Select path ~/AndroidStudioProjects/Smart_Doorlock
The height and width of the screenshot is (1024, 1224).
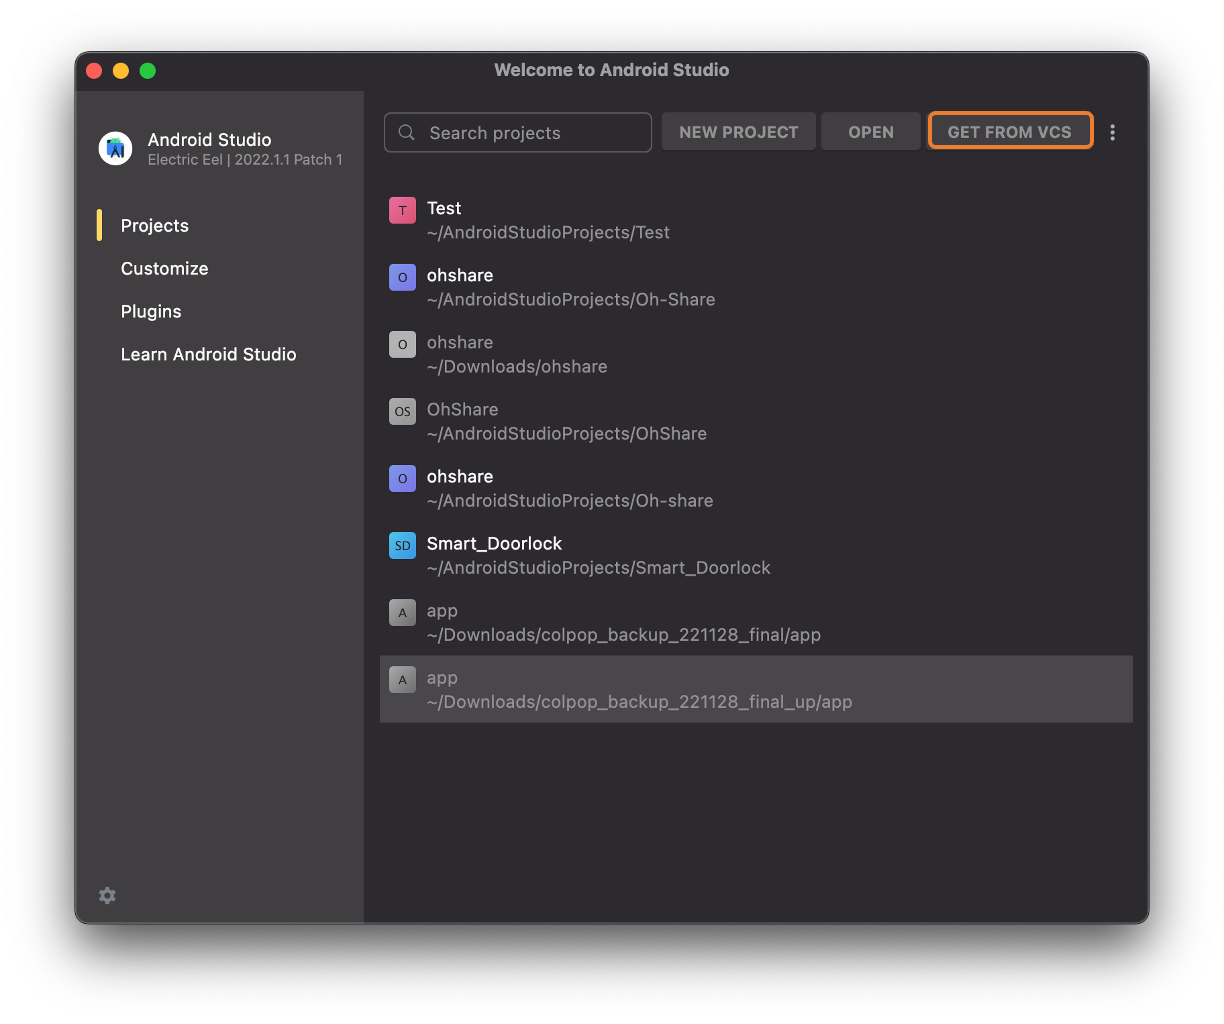[x=599, y=567]
